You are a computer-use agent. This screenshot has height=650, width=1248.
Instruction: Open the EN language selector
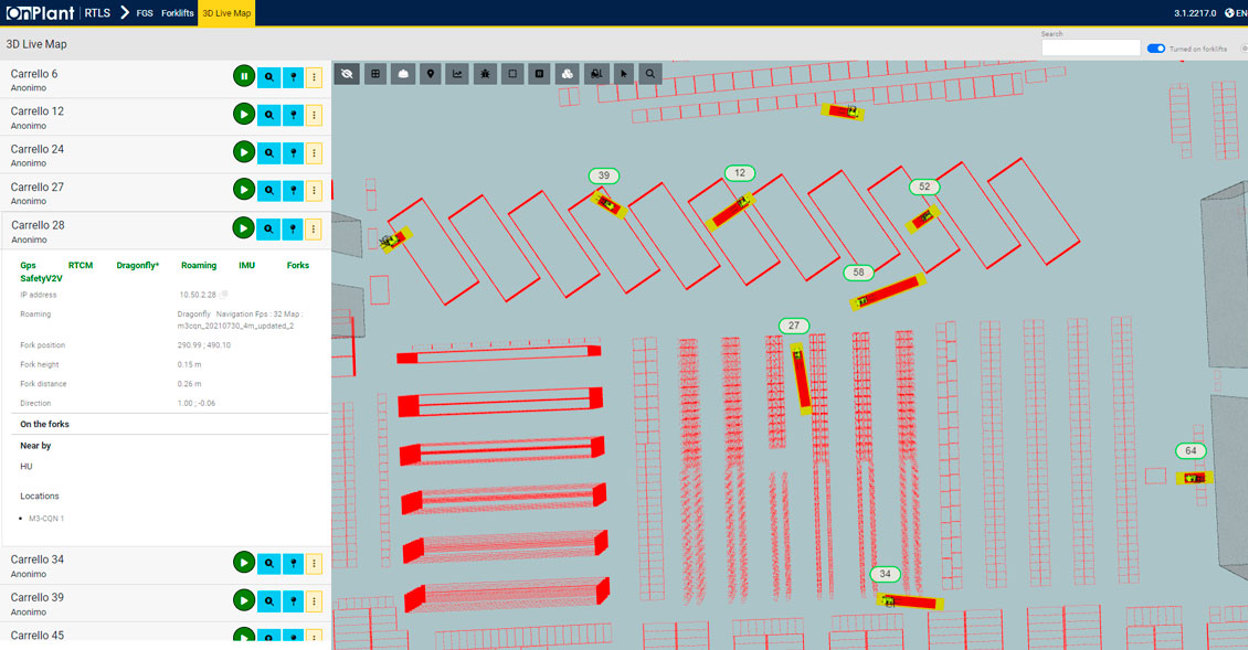tap(1235, 13)
